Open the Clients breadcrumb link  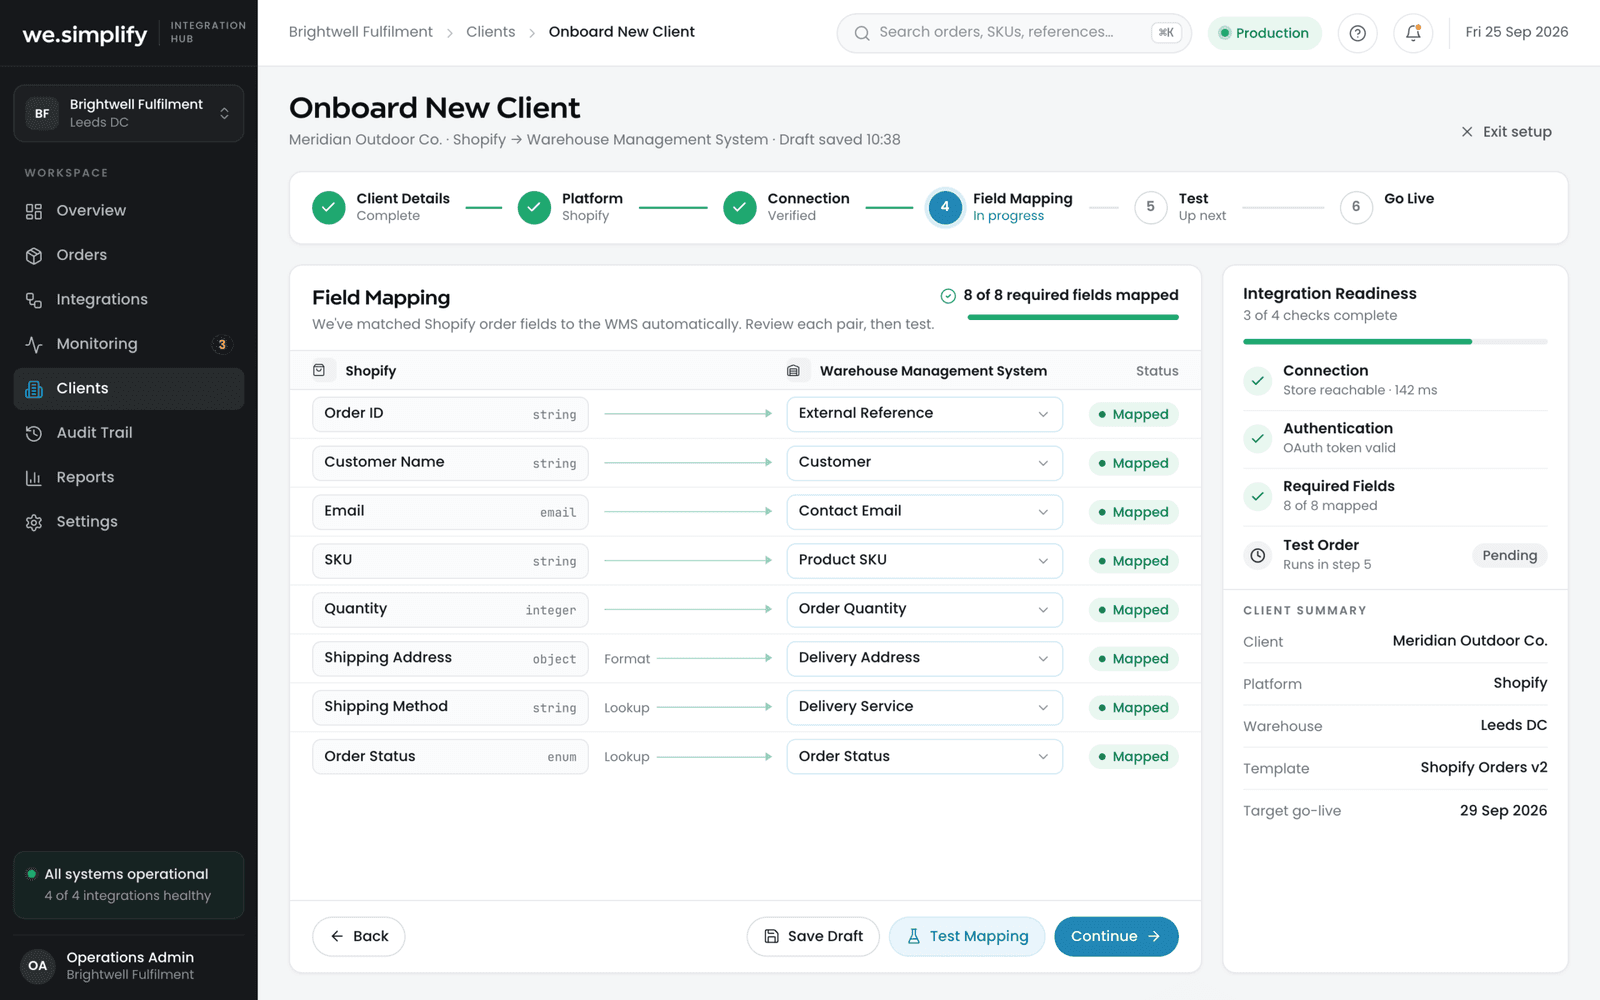click(x=491, y=32)
